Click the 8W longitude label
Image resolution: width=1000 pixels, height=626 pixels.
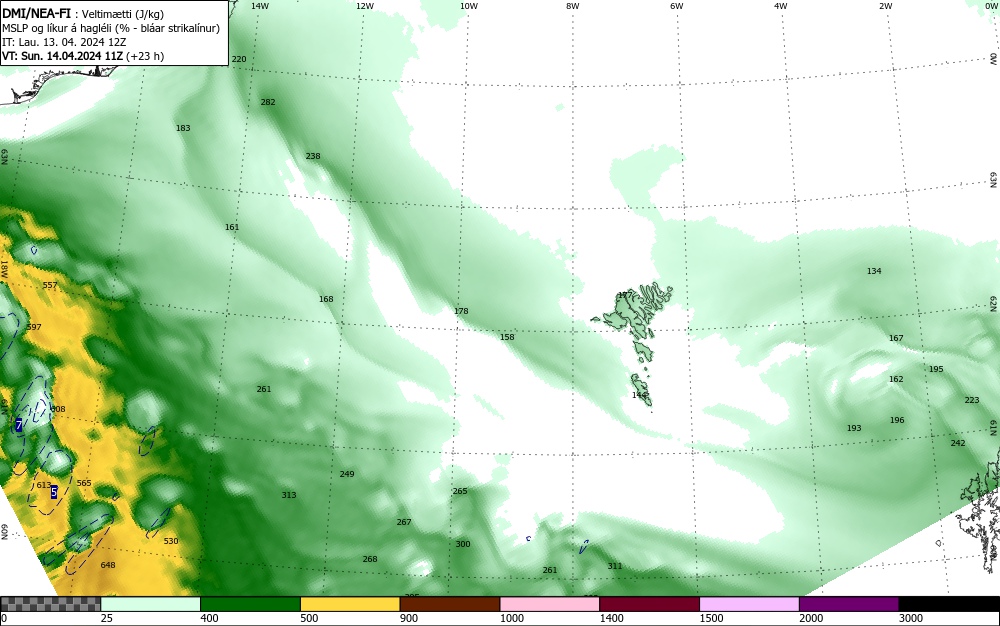[573, 6]
